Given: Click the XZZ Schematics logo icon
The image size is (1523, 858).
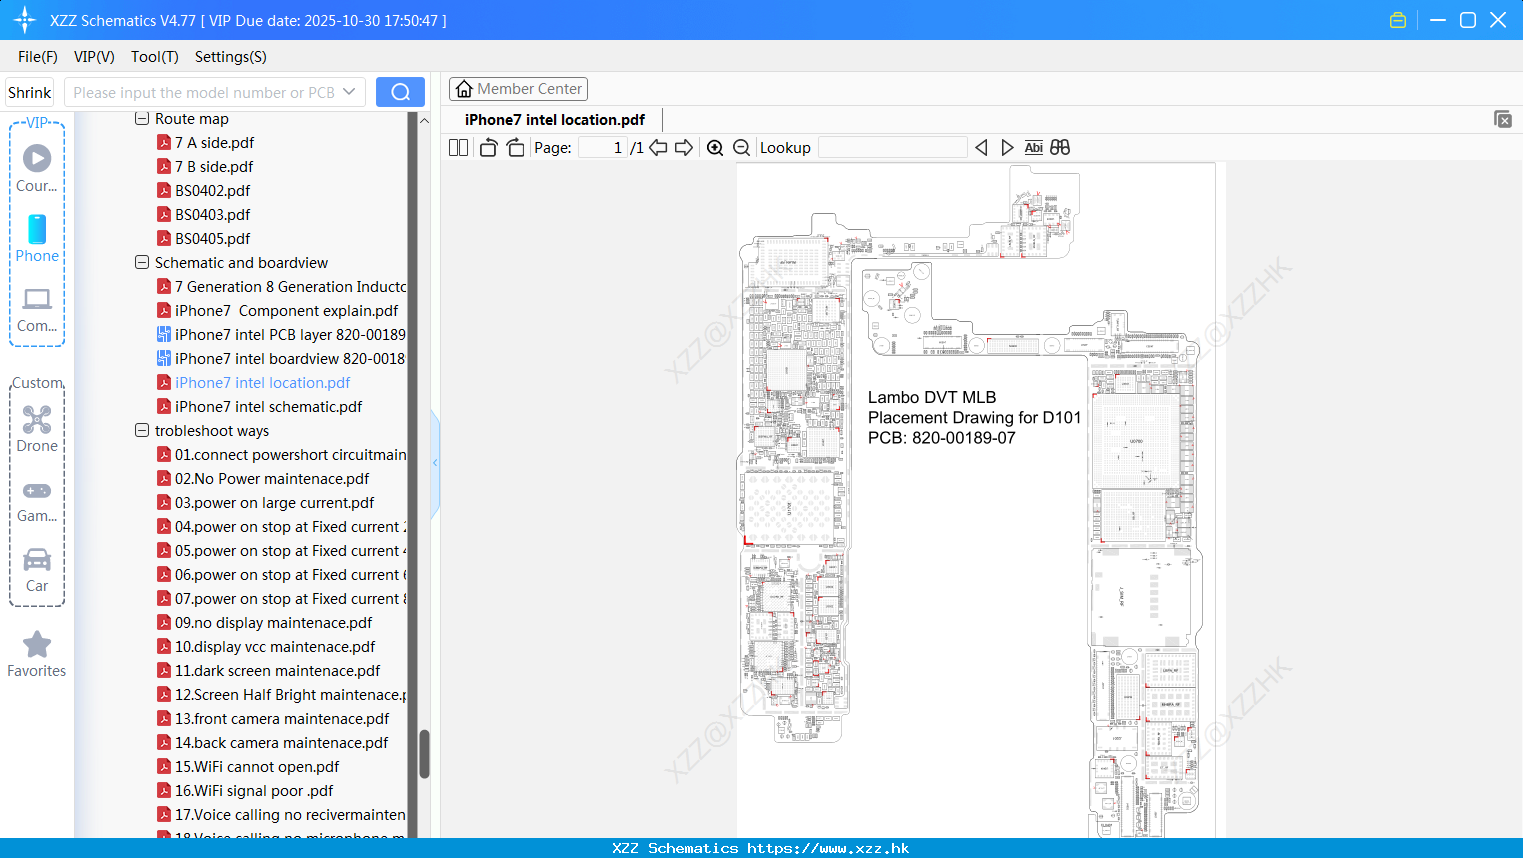Looking at the screenshot, I should [24, 20].
